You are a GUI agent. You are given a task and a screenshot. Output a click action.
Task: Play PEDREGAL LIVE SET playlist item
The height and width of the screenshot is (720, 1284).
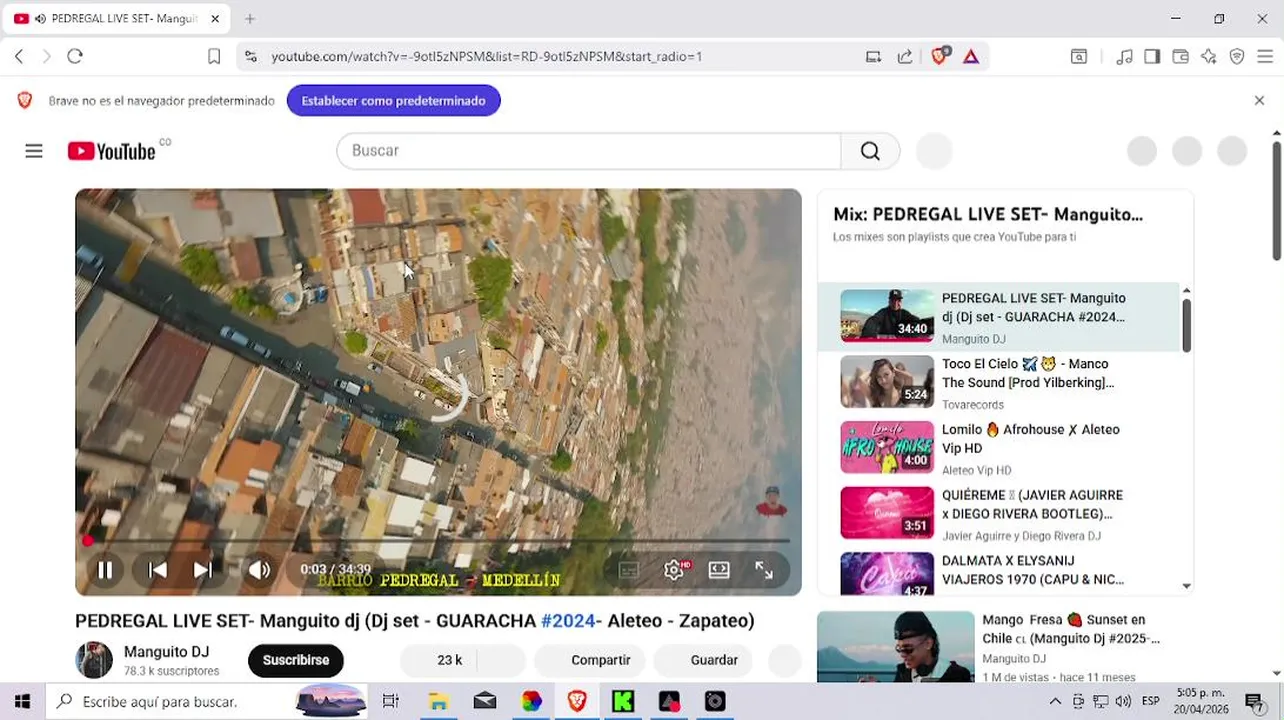tap(999, 317)
